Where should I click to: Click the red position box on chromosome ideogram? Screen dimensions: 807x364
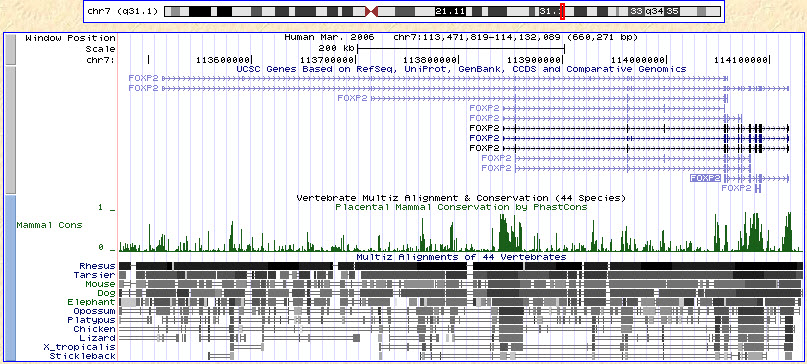[x=563, y=11]
